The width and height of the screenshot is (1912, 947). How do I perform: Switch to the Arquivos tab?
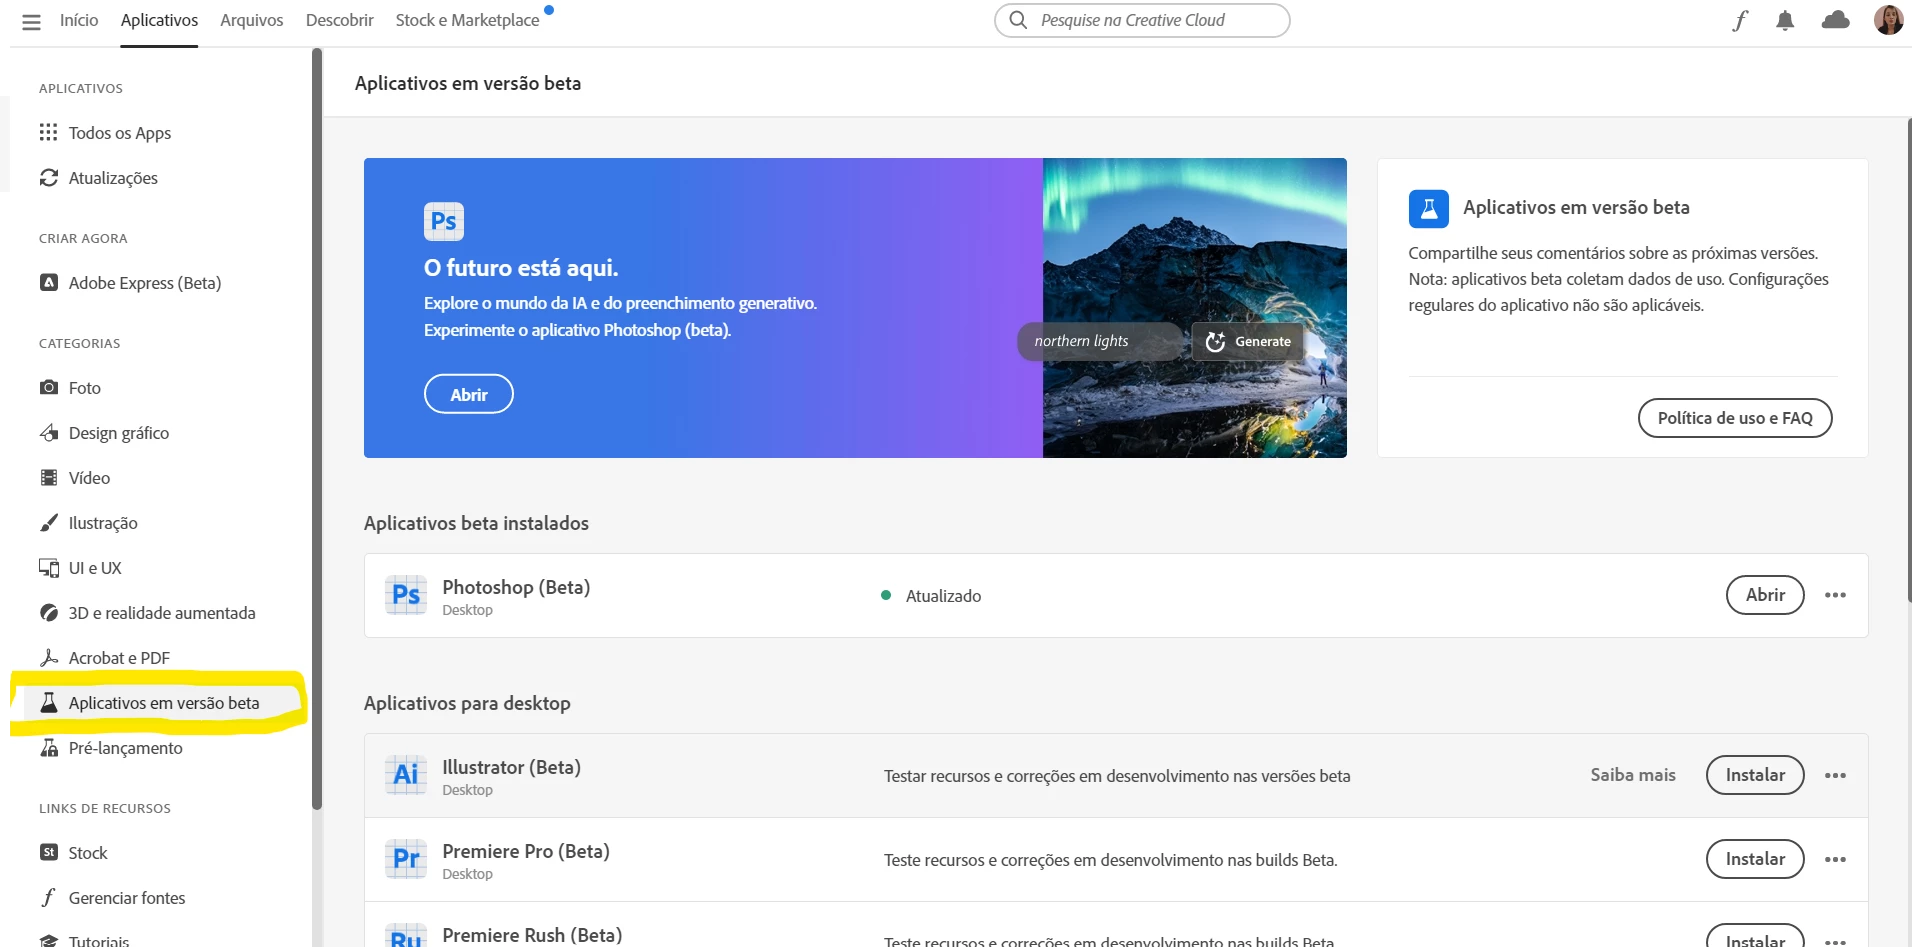(252, 20)
